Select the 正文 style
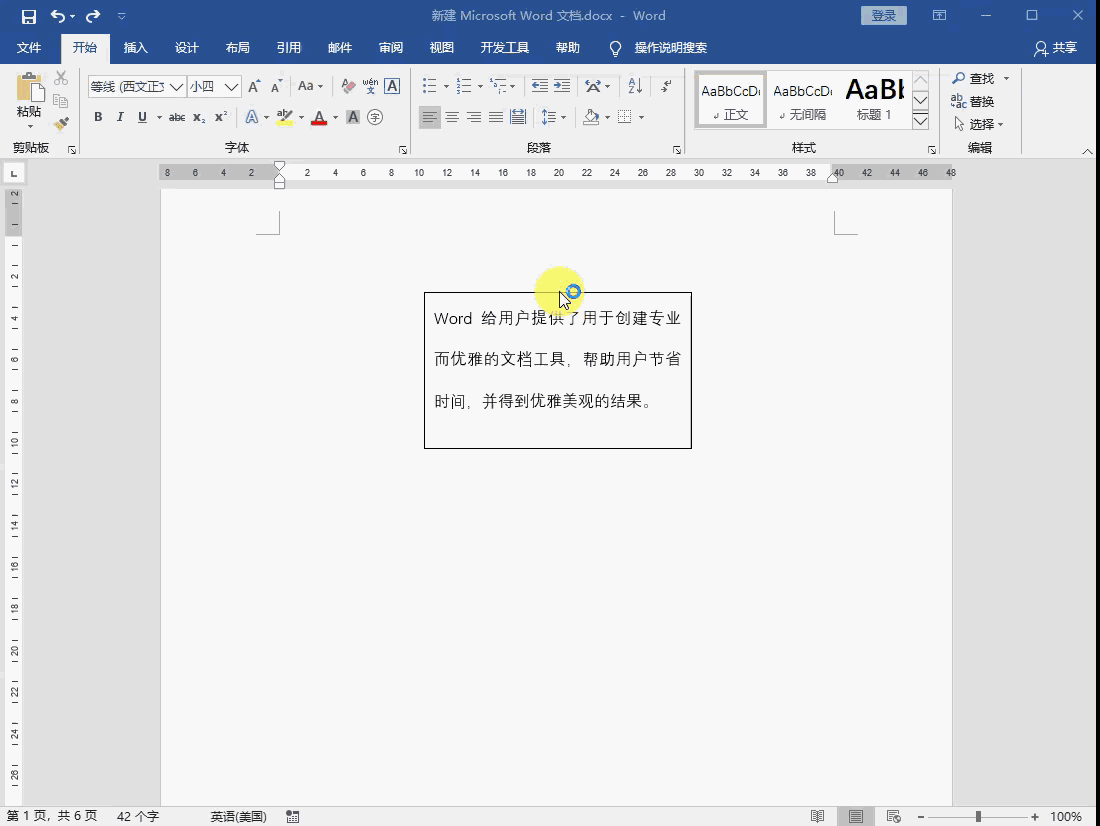This screenshot has height=826, width=1100. (x=730, y=100)
